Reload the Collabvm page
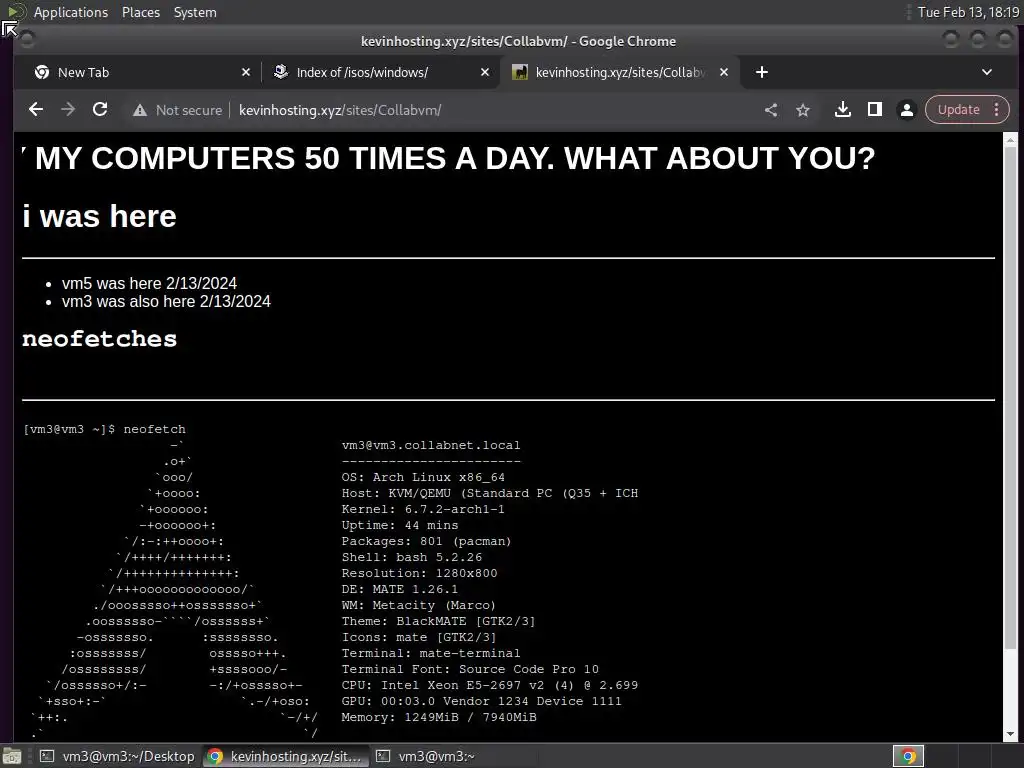Image resolution: width=1024 pixels, height=768 pixels. [x=100, y=110]
